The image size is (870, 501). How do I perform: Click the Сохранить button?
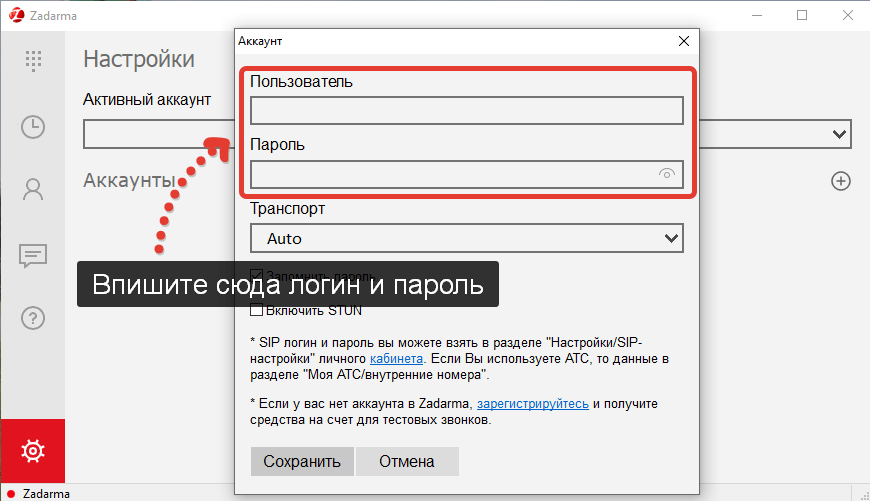point(302,461)
